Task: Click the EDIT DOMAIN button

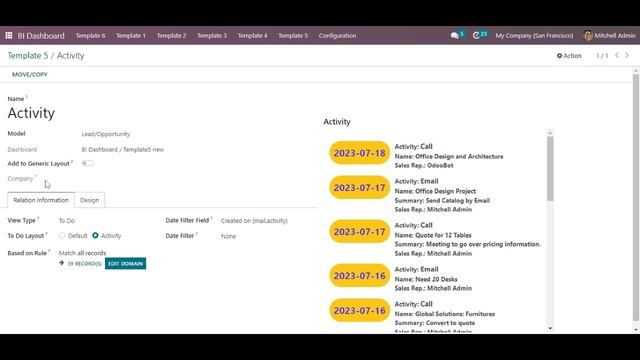Action: [125, 263]
